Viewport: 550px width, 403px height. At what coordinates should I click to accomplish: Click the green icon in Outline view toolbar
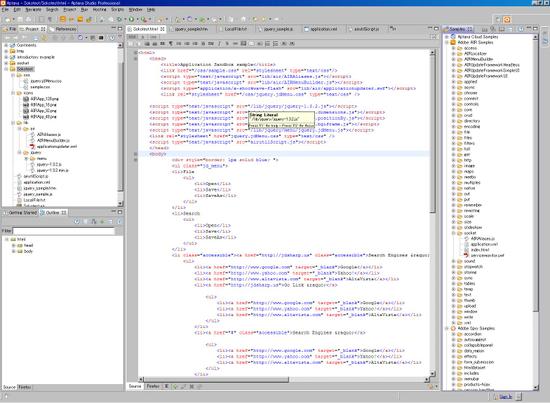point(102,221)
